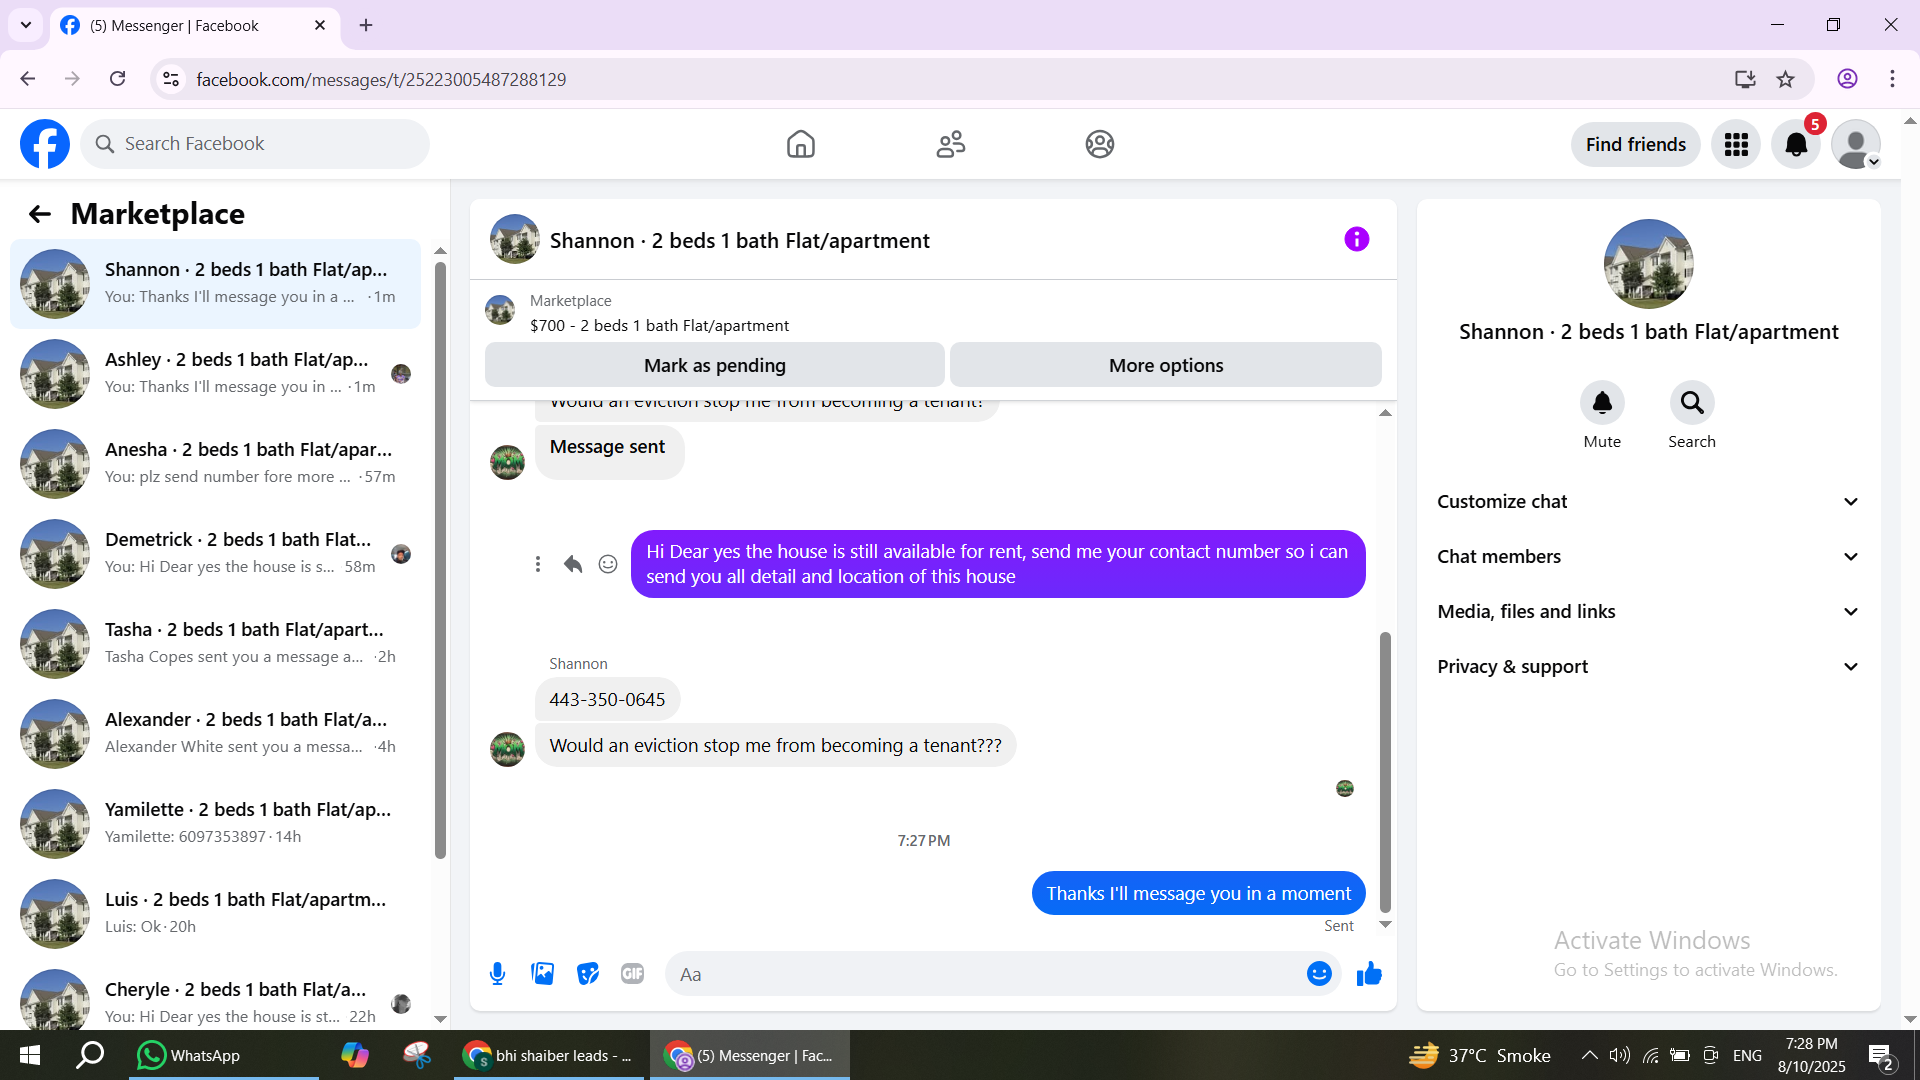Open the emoji picker in message box
1920x1080 pixels.
[1319, 973]
